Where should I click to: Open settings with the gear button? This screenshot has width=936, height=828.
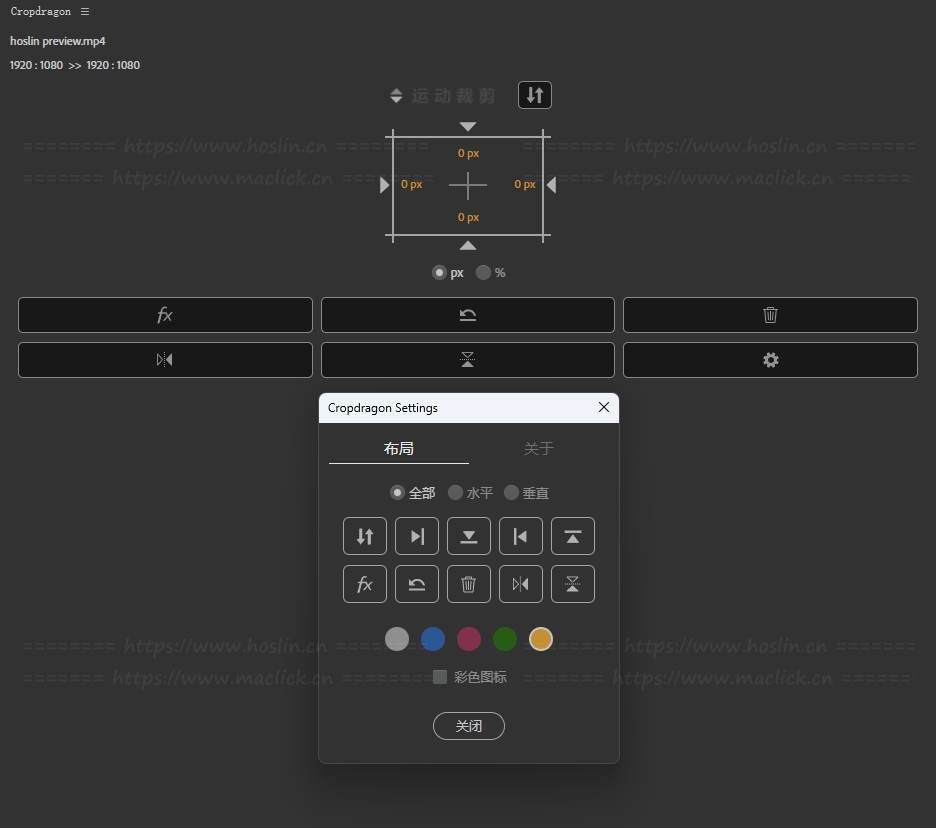coord(770,360)
